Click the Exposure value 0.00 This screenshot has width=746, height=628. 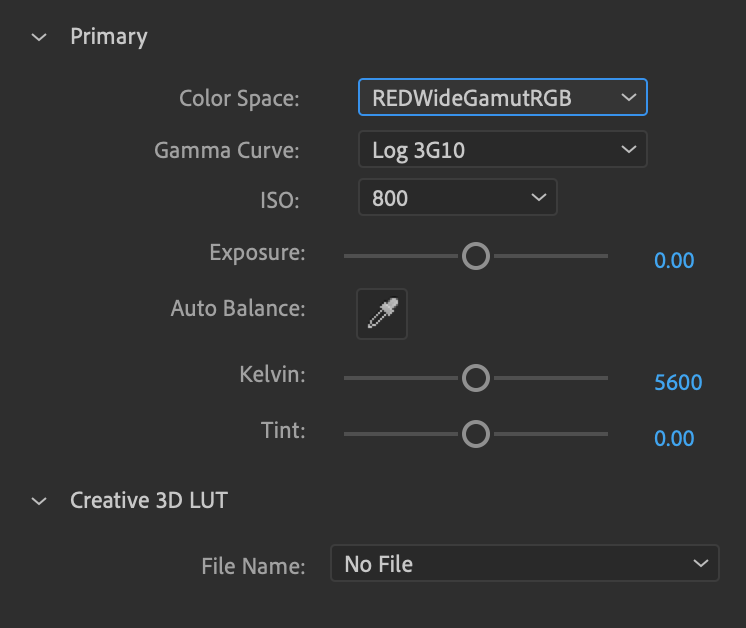click(x=674, y=260)
